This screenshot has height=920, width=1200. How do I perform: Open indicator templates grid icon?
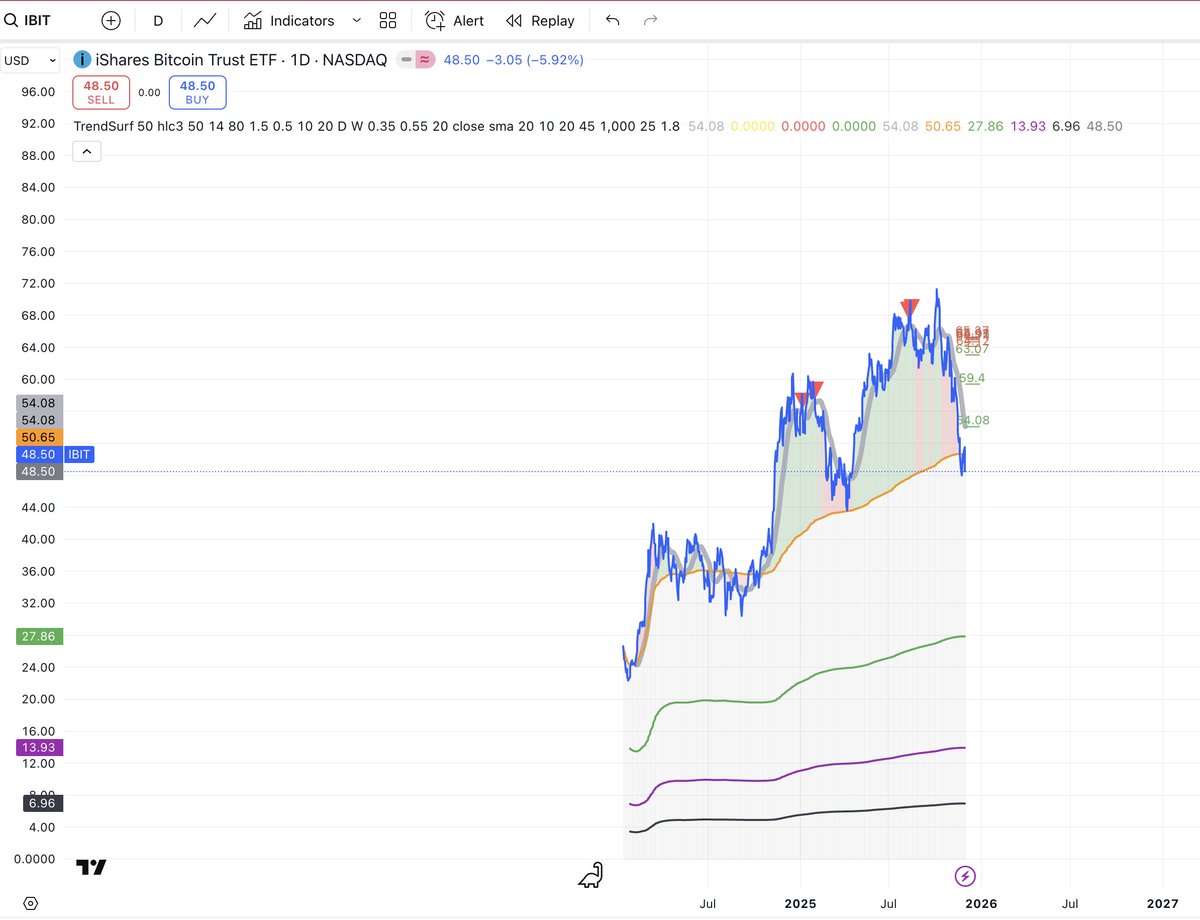click(x=388, y=20)
